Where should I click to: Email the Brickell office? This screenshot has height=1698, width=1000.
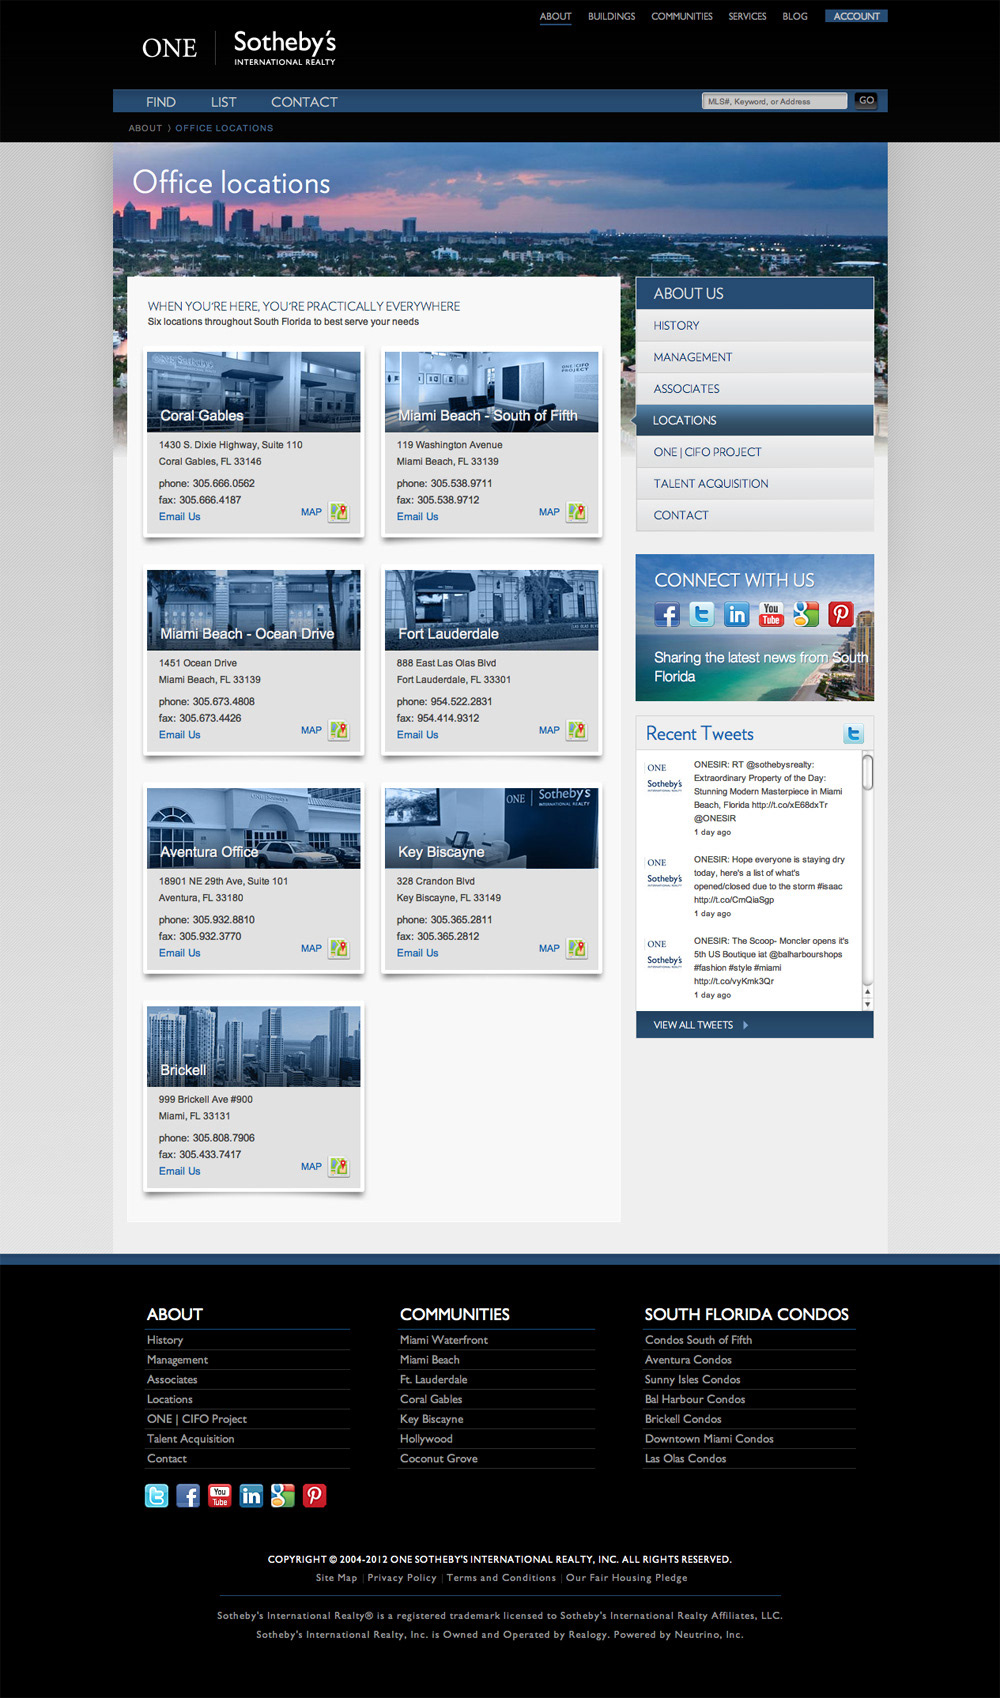pos(179,1171)
